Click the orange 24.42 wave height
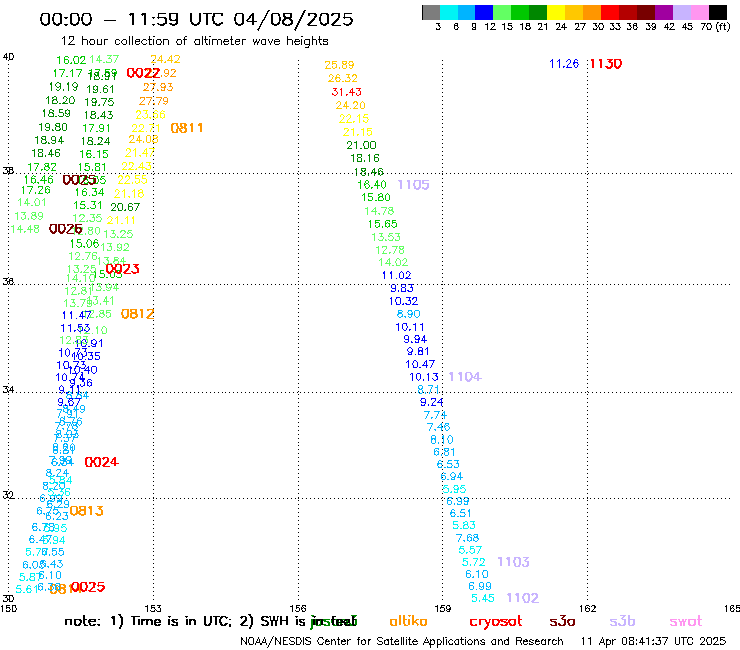 [165, 59]
